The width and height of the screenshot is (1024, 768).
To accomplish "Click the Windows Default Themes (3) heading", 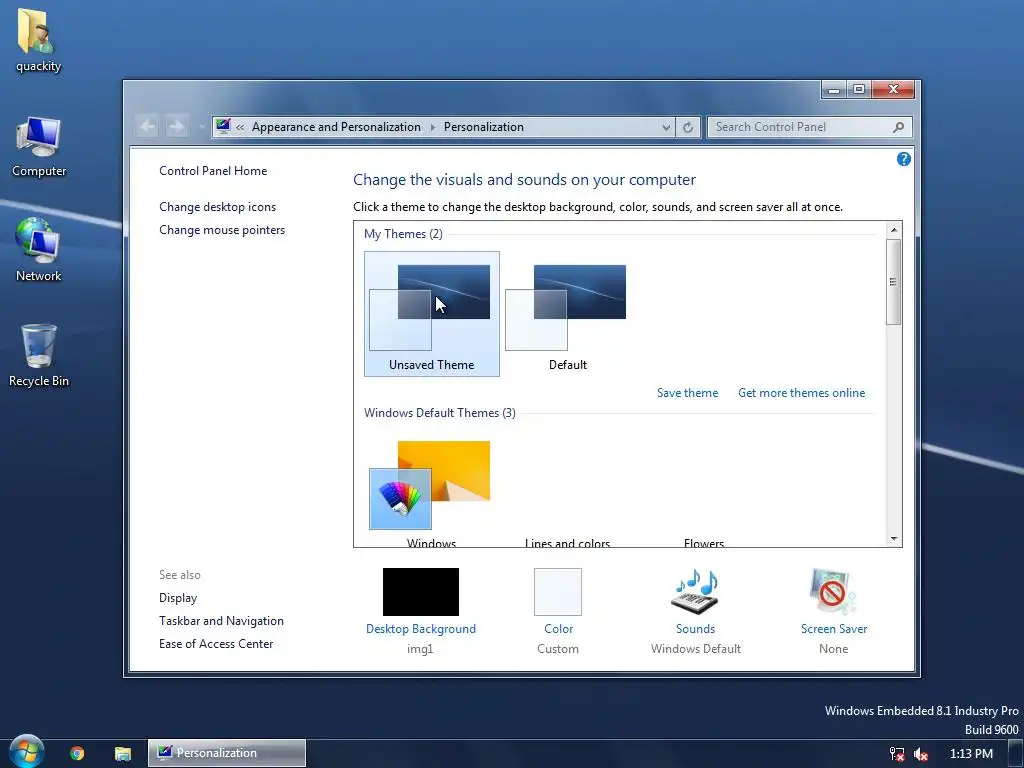I will (x=440, y=413).
